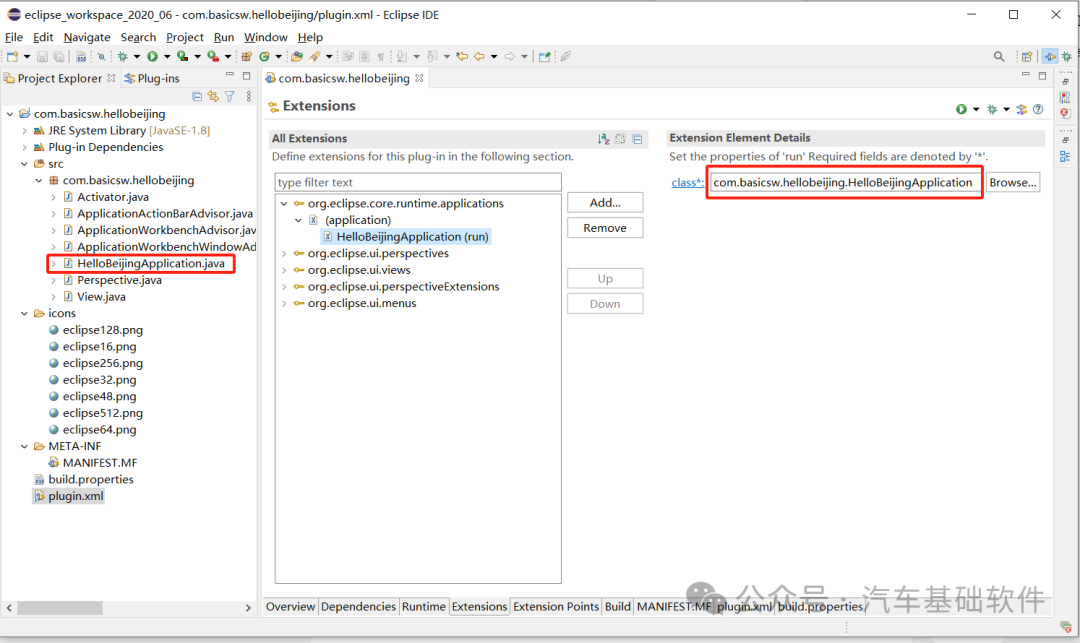The image size is (1080, 643).
Task: Run the application using the green Run toolbar icon
Action: (152, 56)
